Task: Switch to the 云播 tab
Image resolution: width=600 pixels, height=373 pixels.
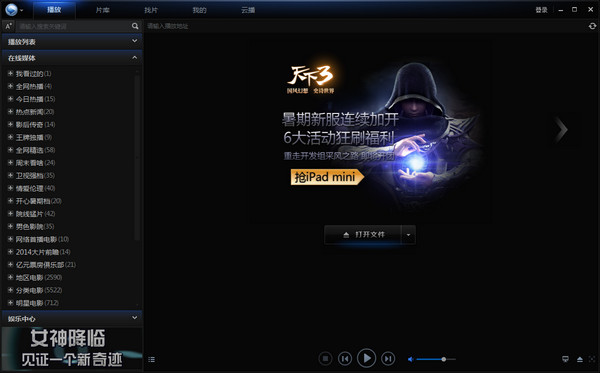Action: (248, 10)
